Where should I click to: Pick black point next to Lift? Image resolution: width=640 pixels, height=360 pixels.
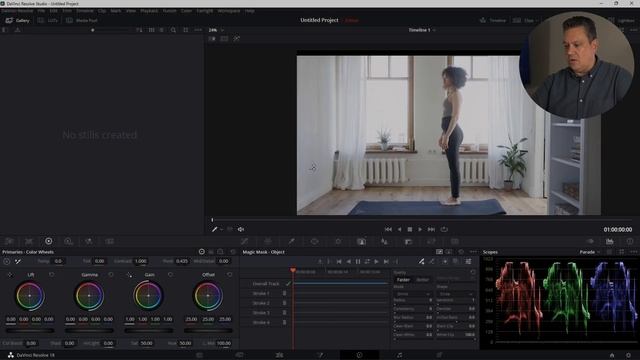pos(10,275)
